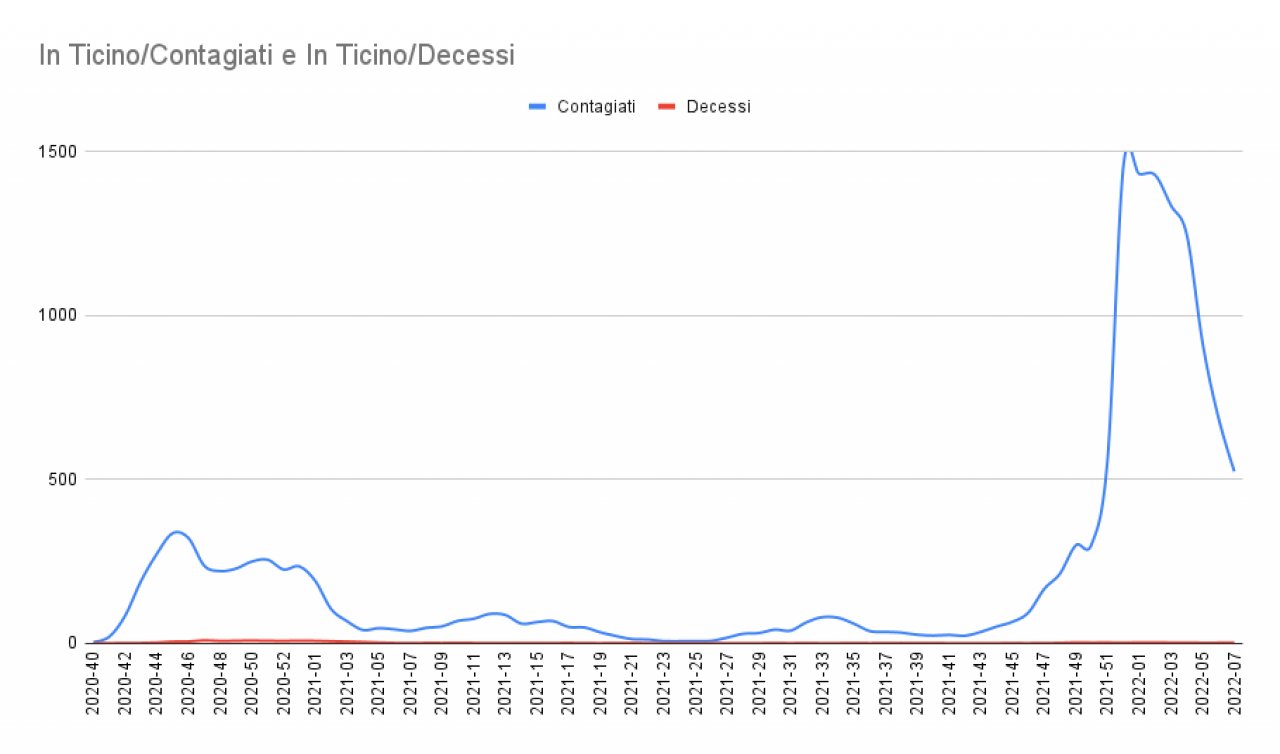Click the red Decessi legend swatch
The height and width of the screenshot is (754, 1280).
point(668,107)
